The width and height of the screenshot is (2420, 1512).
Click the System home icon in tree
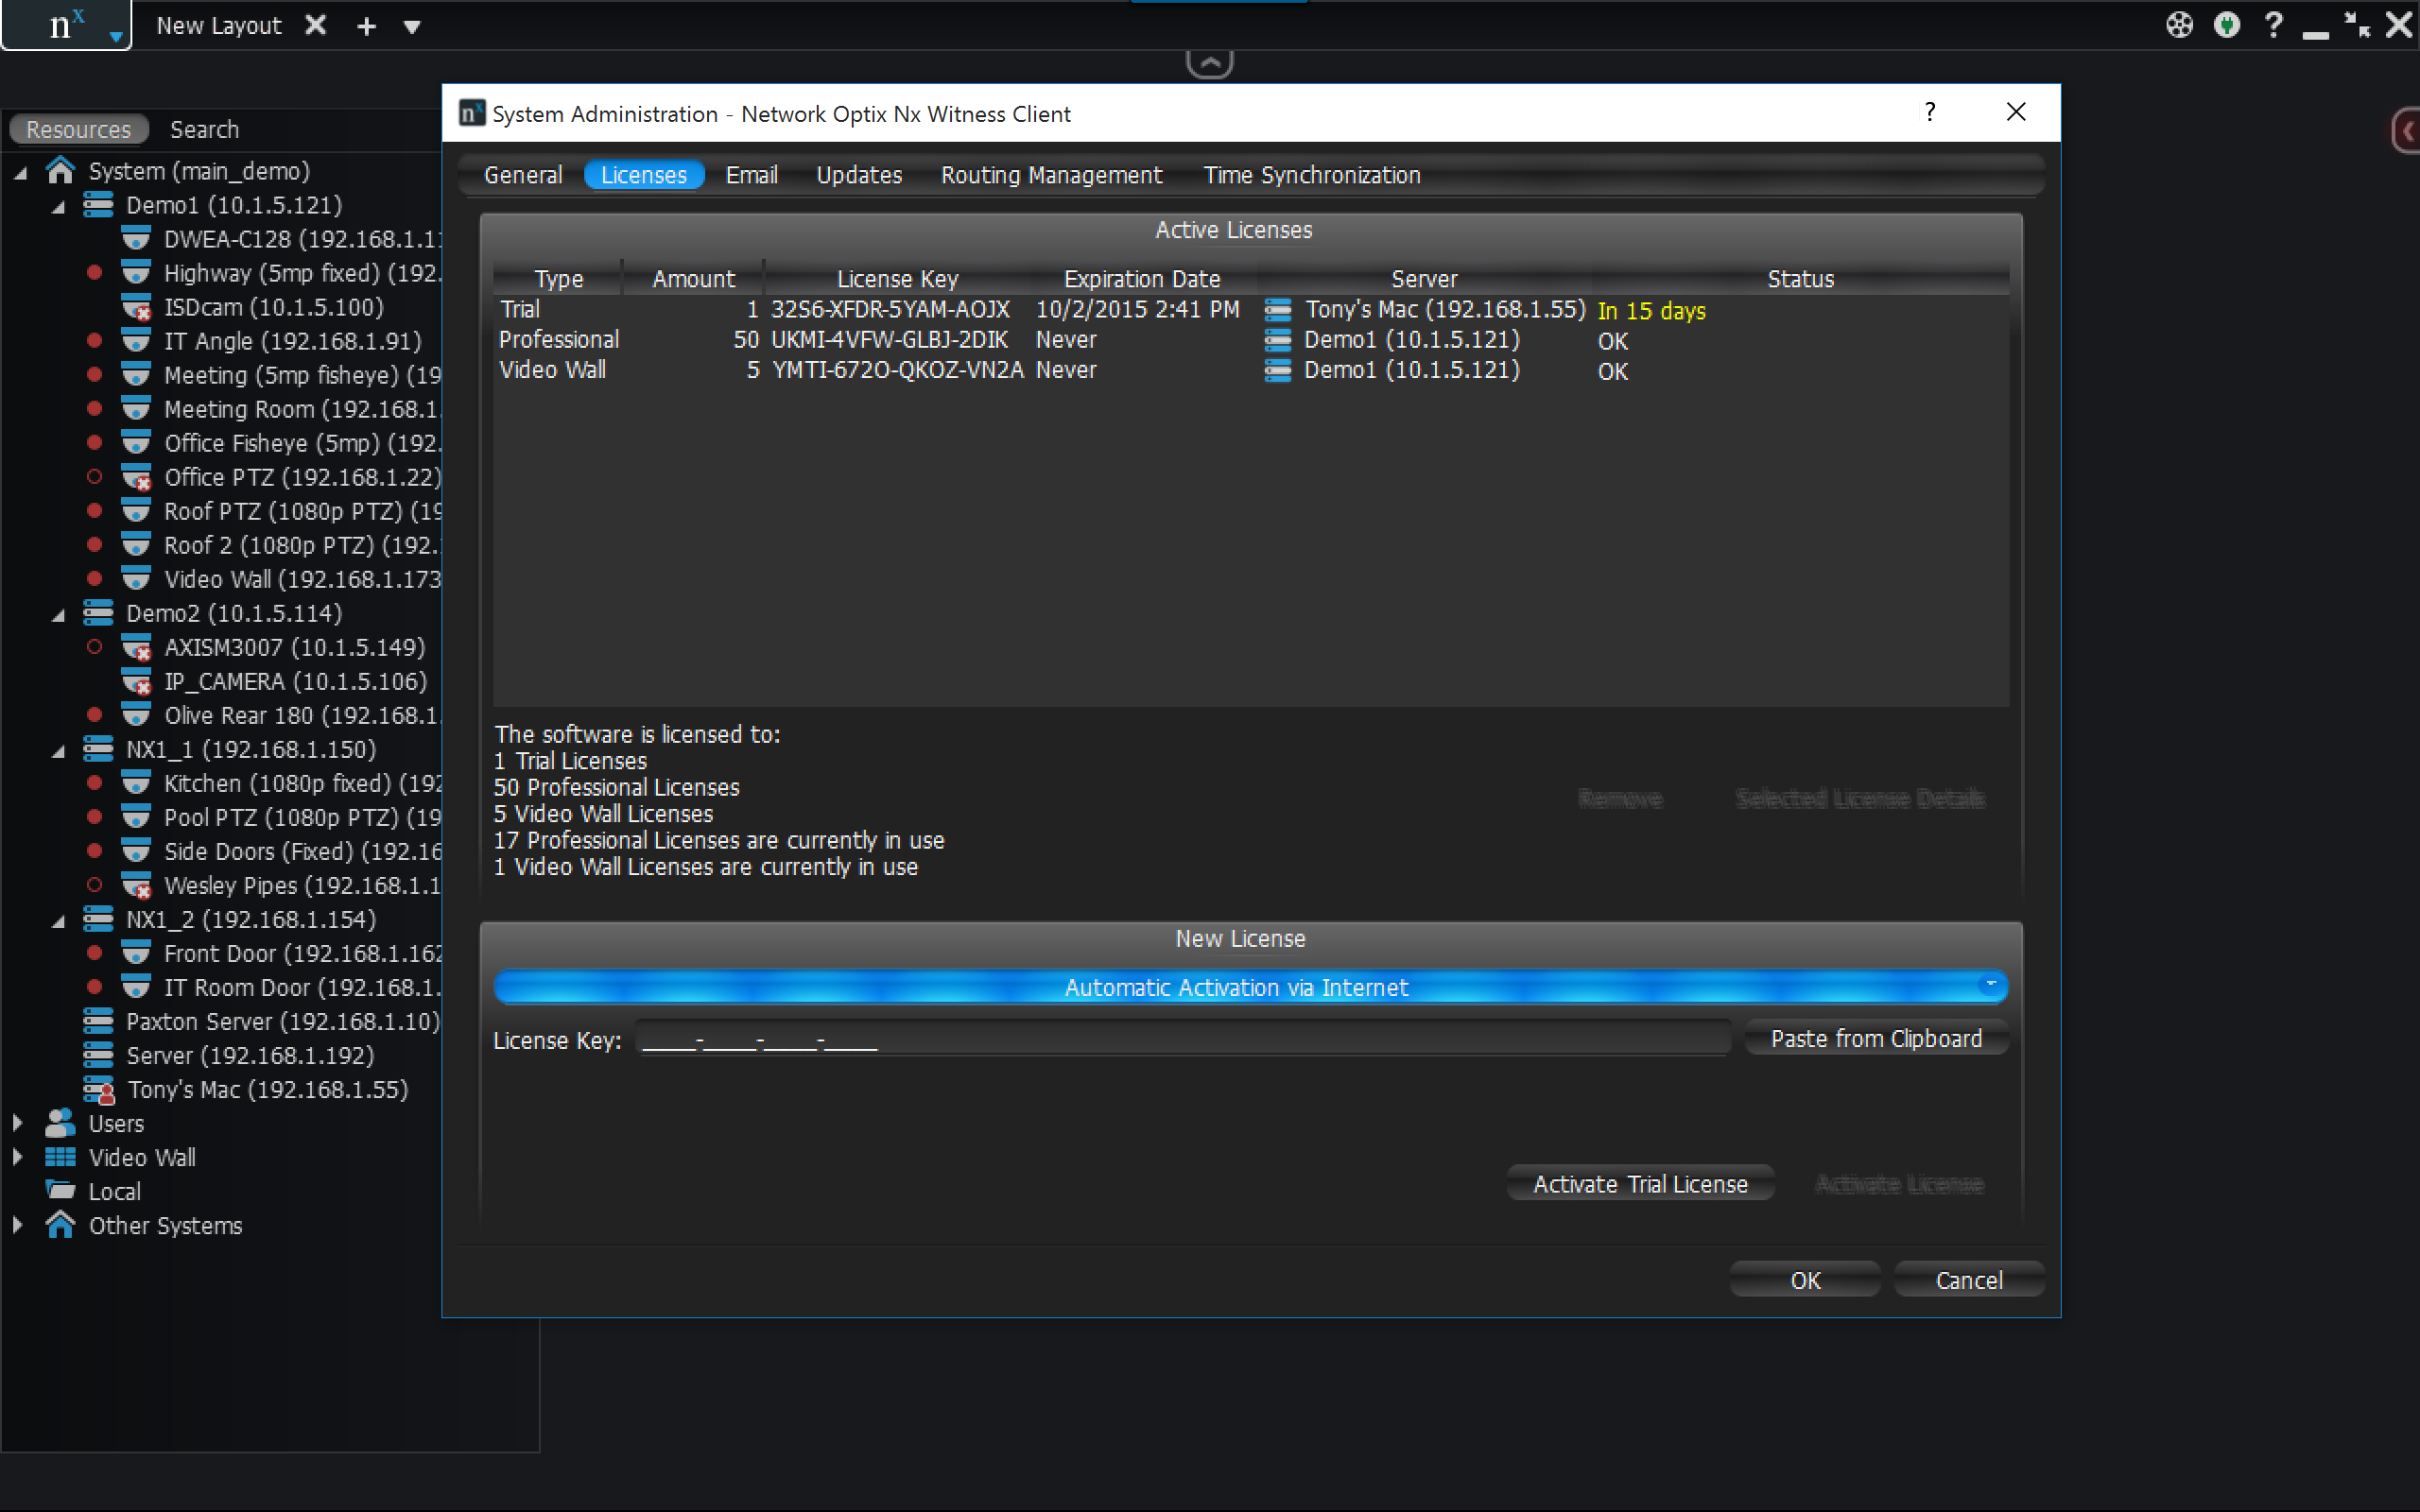(60, 171)
